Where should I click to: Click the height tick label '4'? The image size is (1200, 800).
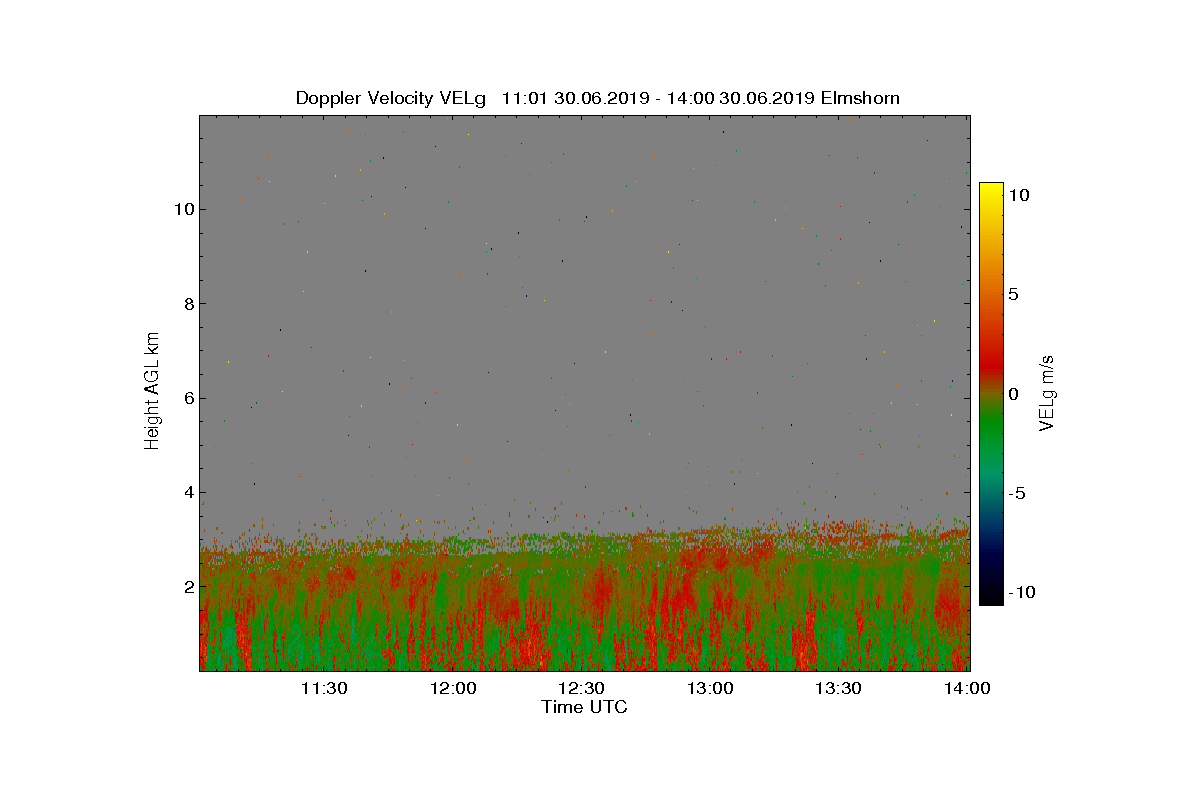point(187,492)
